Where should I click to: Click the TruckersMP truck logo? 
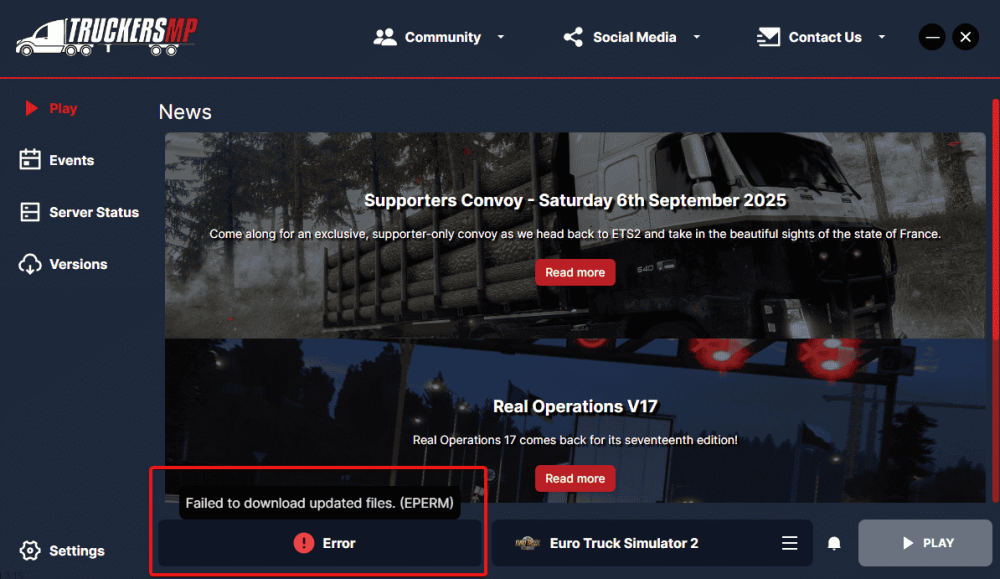point(105,36)
